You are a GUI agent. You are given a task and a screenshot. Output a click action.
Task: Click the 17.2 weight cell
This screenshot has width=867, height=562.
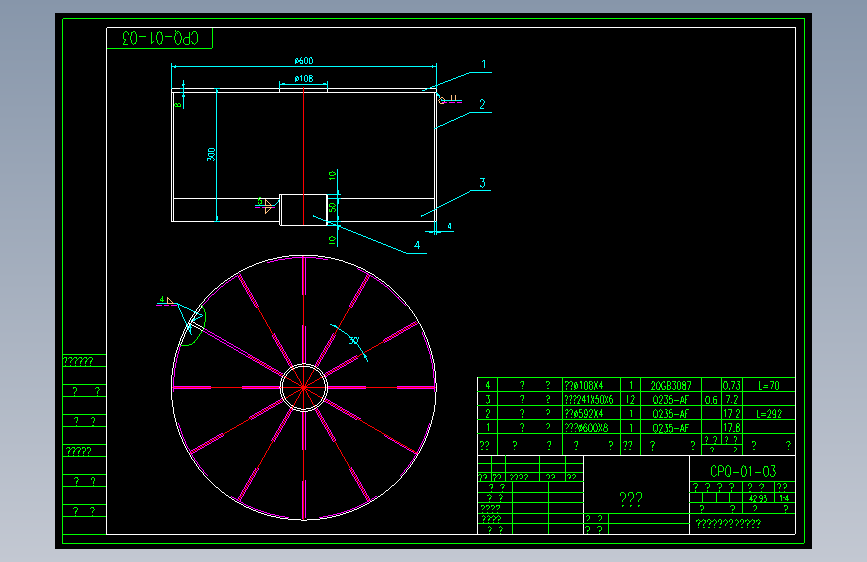coord(732,413)
